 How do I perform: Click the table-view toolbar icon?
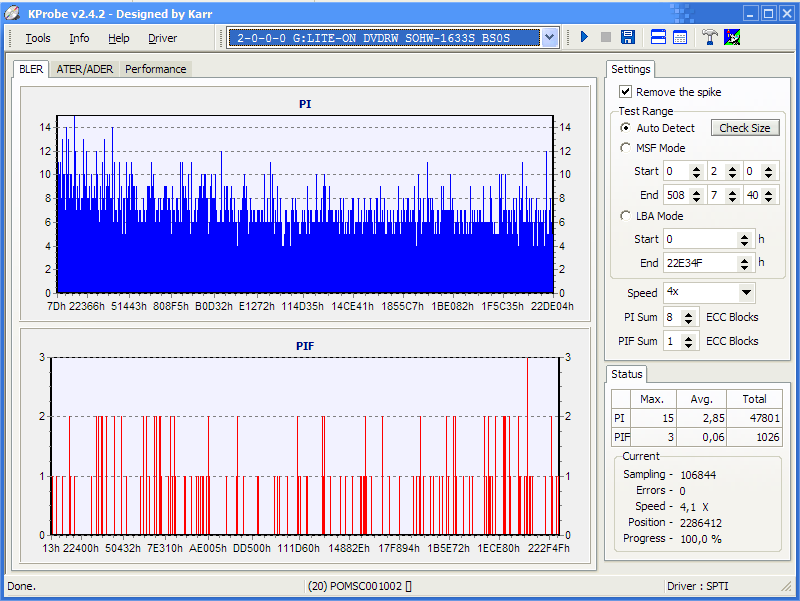tap(680, 37)
